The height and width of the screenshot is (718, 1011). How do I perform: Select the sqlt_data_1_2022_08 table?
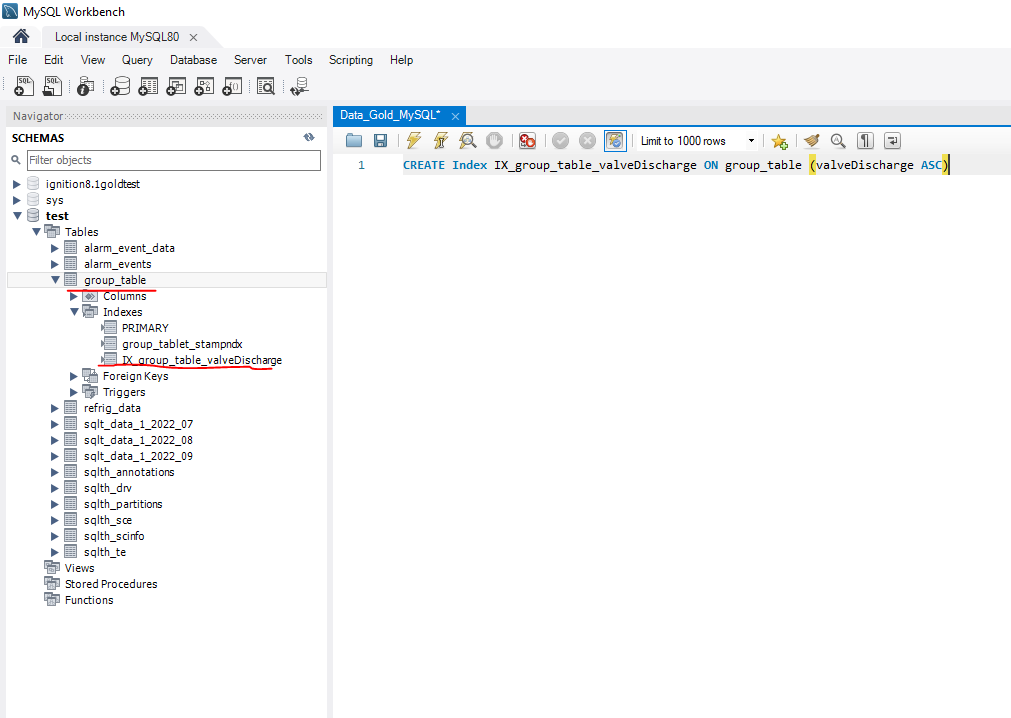pyautogui.click(x=138, y=440)
